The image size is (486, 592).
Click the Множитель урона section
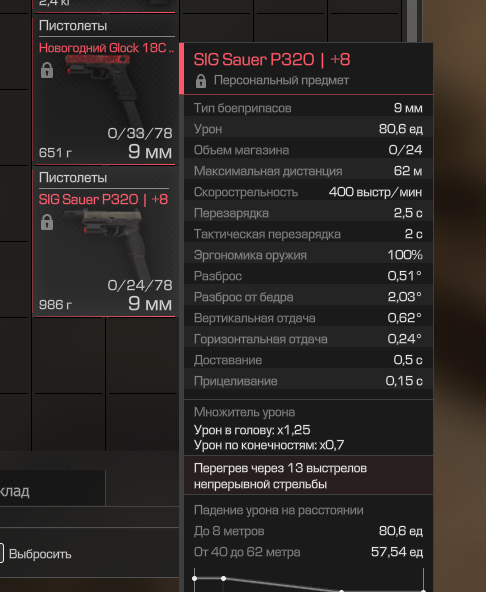308,428
